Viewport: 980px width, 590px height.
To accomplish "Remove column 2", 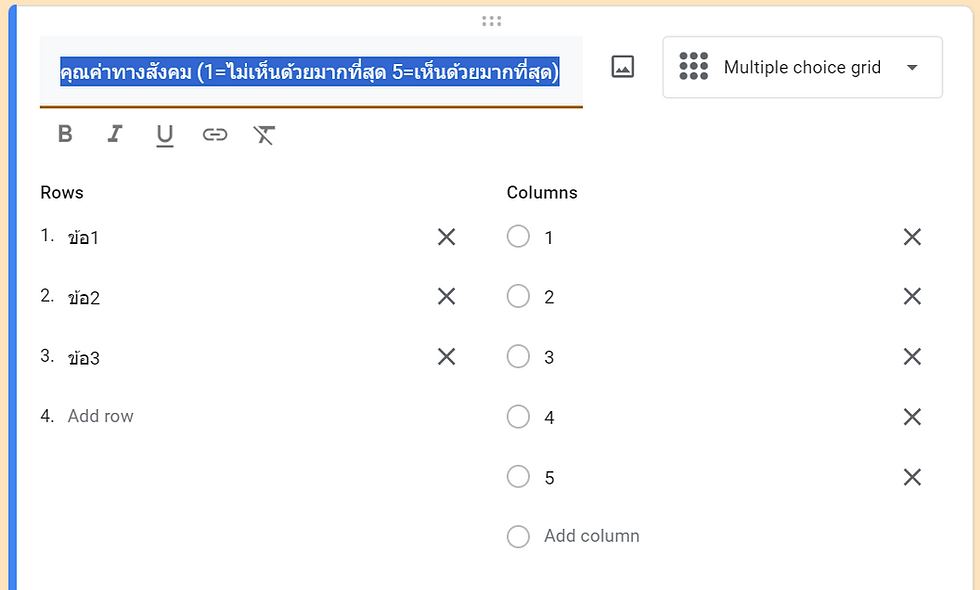I will [x=911, y=296].
